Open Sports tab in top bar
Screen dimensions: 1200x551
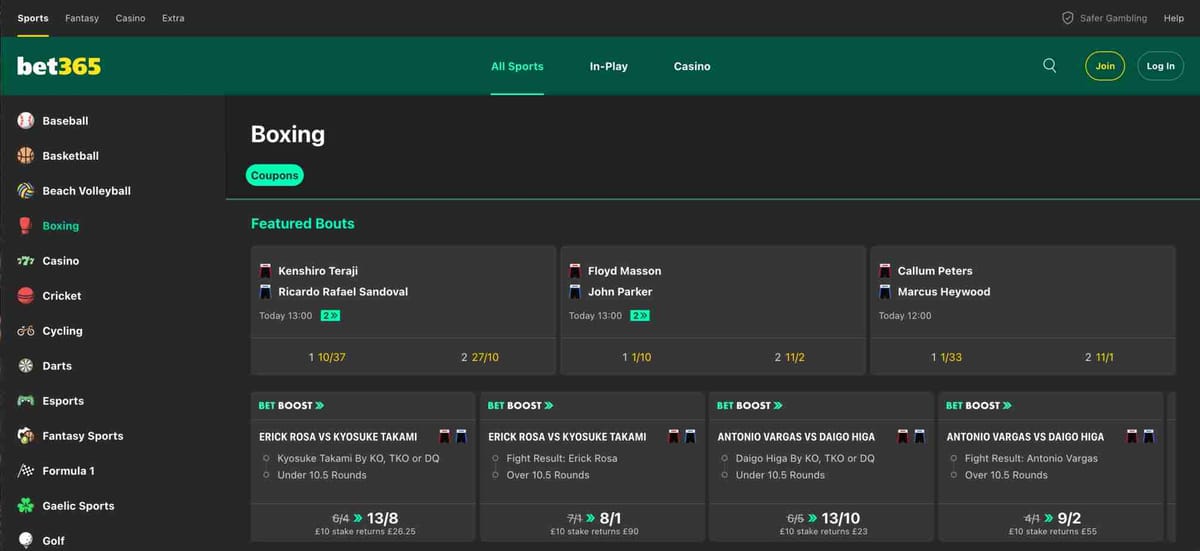coord(33,18)
